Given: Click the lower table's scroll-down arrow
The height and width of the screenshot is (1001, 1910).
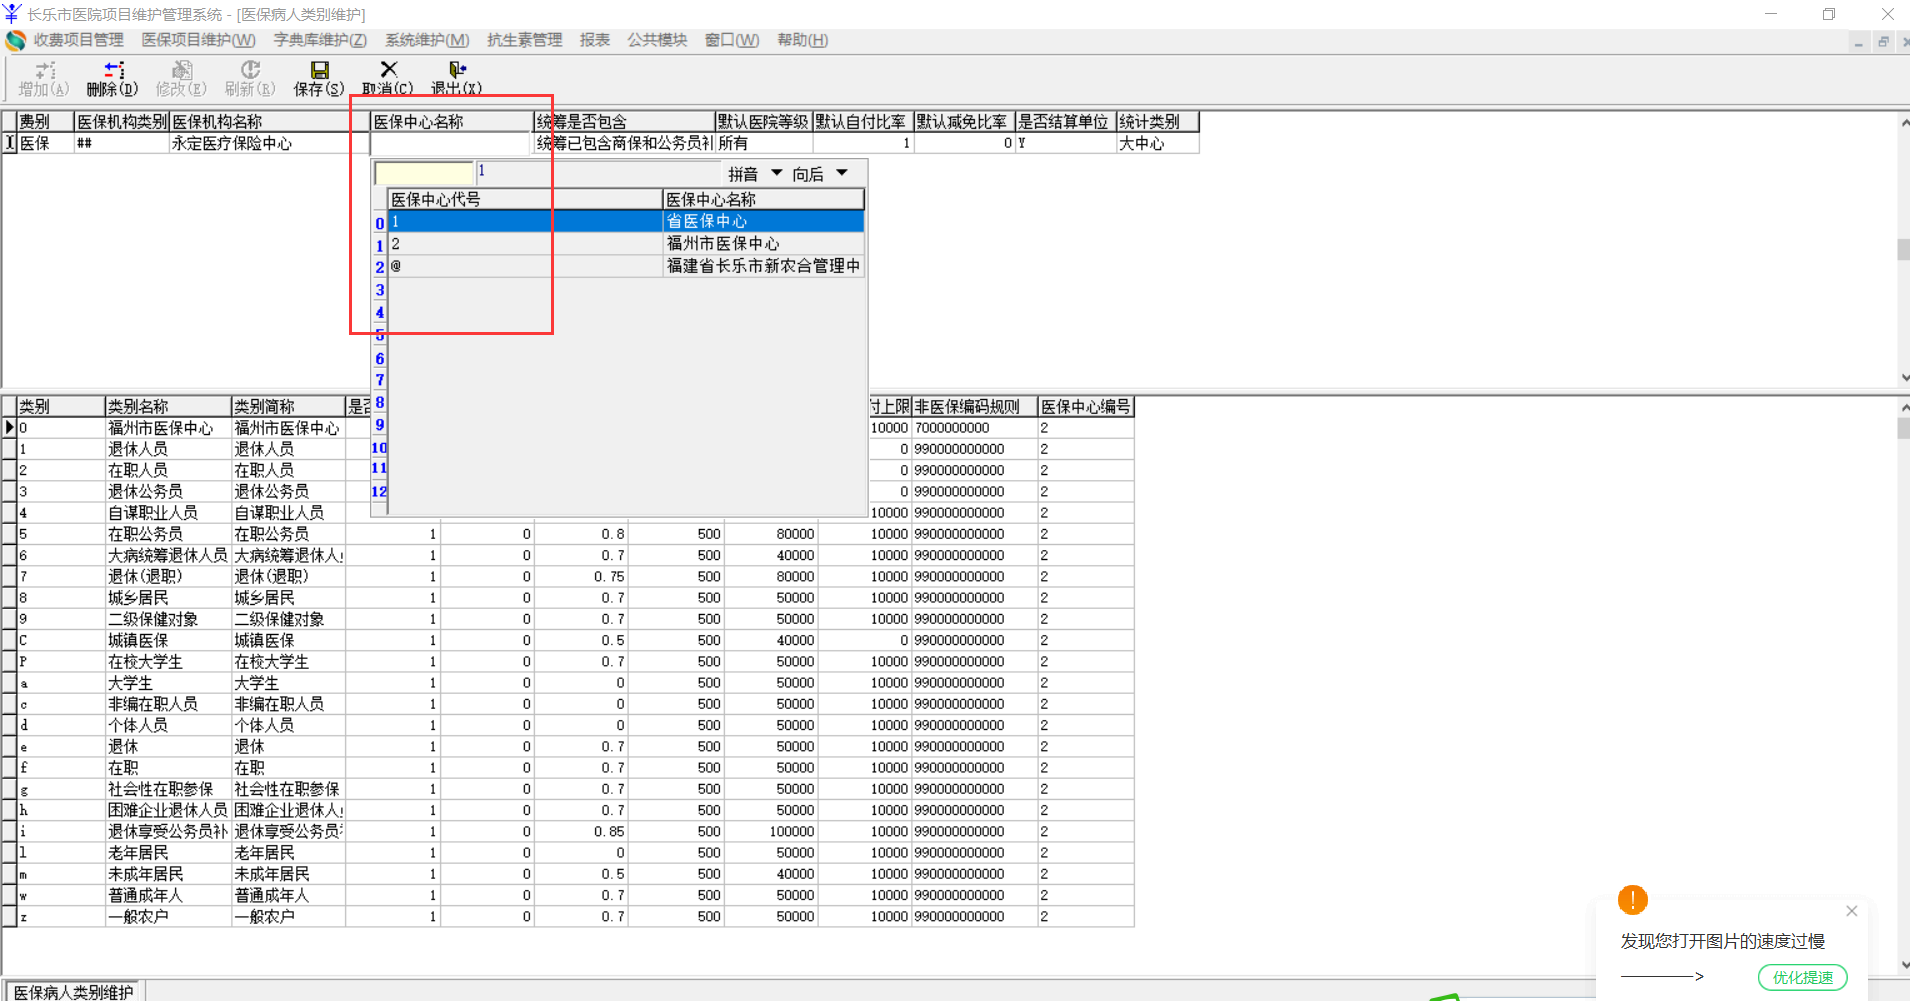Looking at the screenshot, I should (1903, 964).
